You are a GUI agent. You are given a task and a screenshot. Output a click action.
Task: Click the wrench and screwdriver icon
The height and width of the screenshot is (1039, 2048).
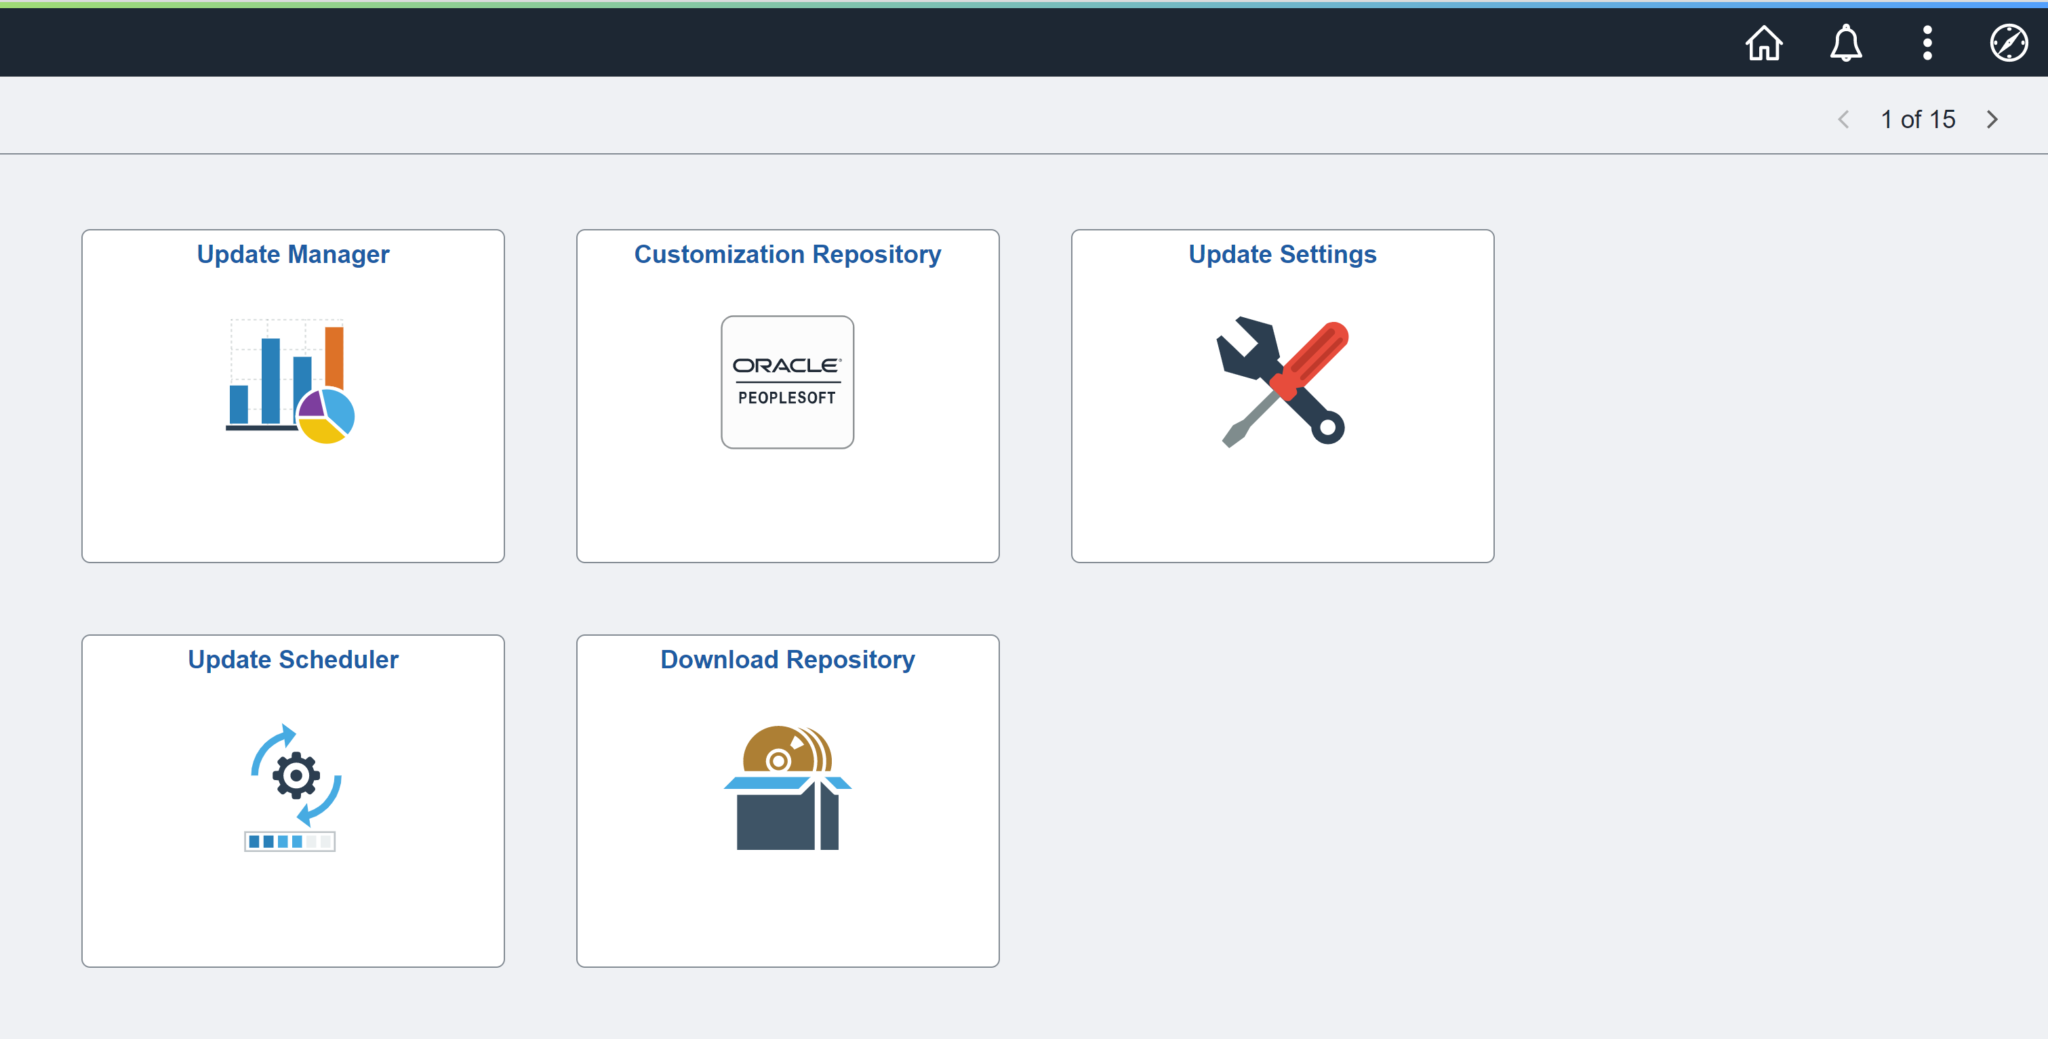[x=1282, y=382]
